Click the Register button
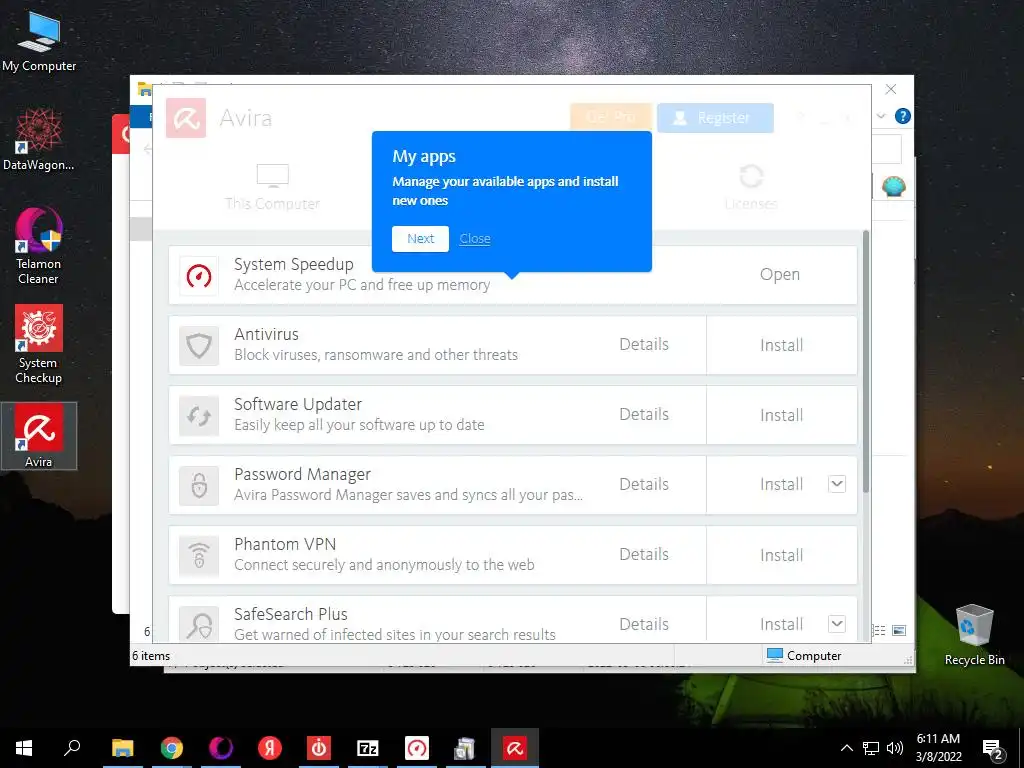This screenshot has height=768, width=1024. tap(715, 118)
